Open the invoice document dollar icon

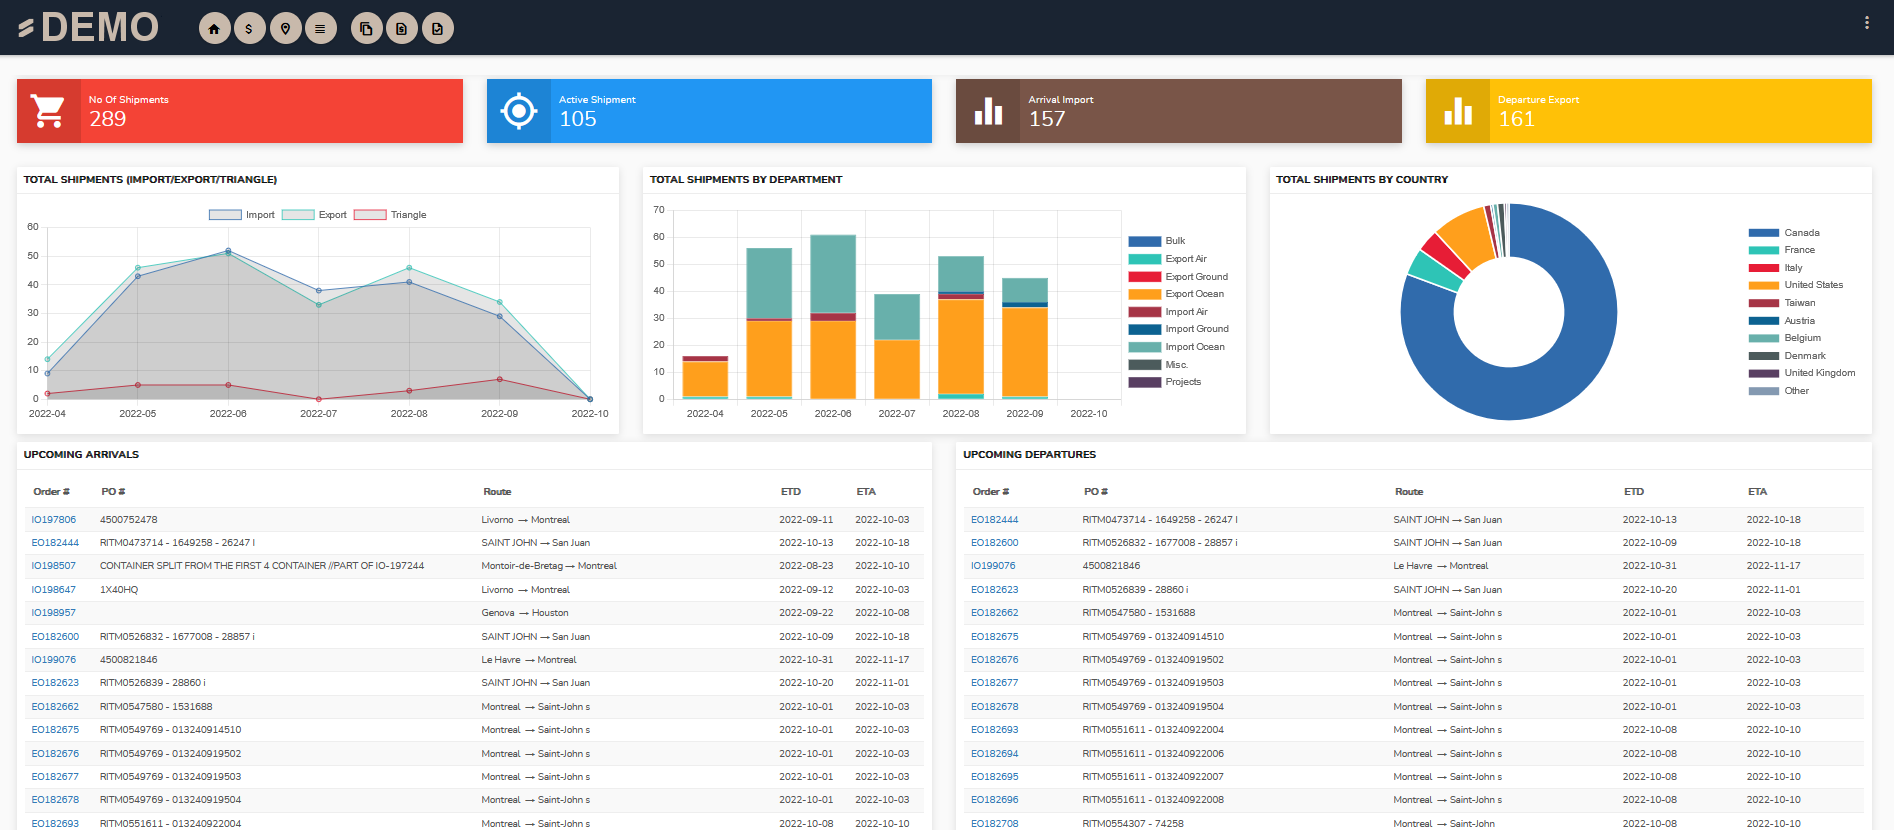click(x=402, y=29)
